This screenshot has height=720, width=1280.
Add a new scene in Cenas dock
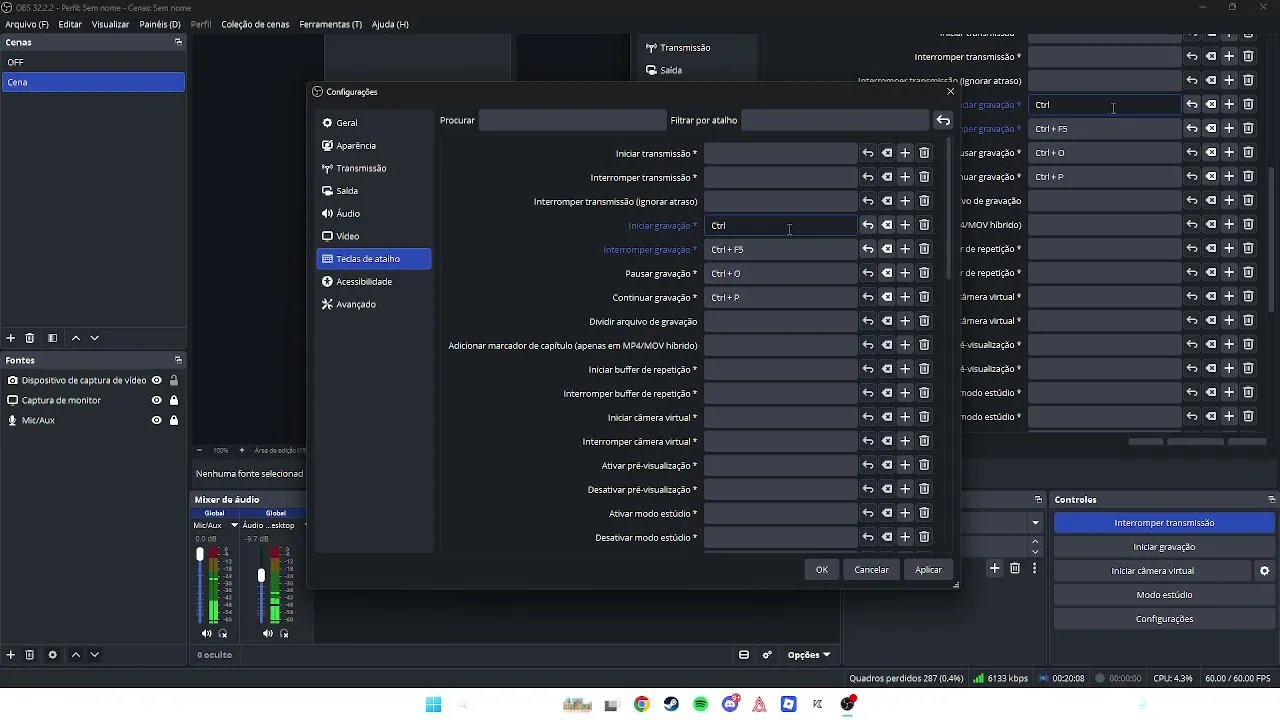(x=11, y=338)
